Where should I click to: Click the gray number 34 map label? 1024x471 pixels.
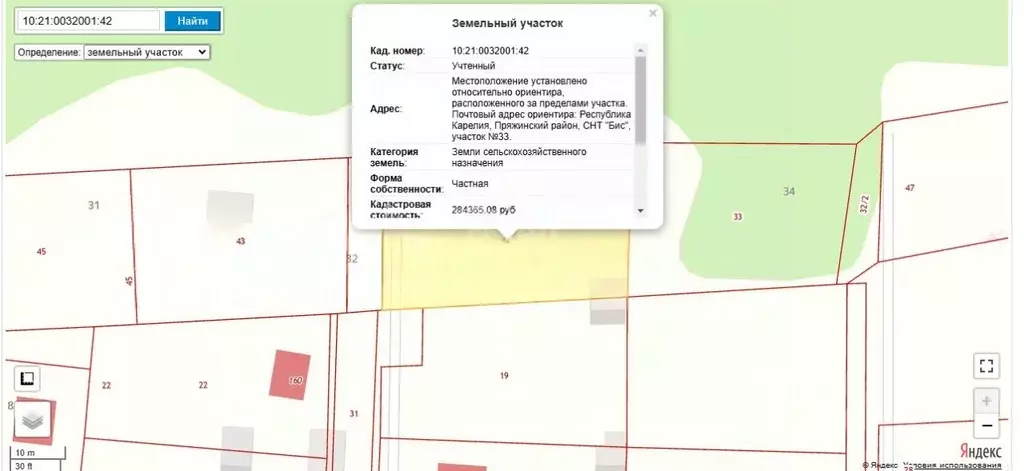pos(789,191)
